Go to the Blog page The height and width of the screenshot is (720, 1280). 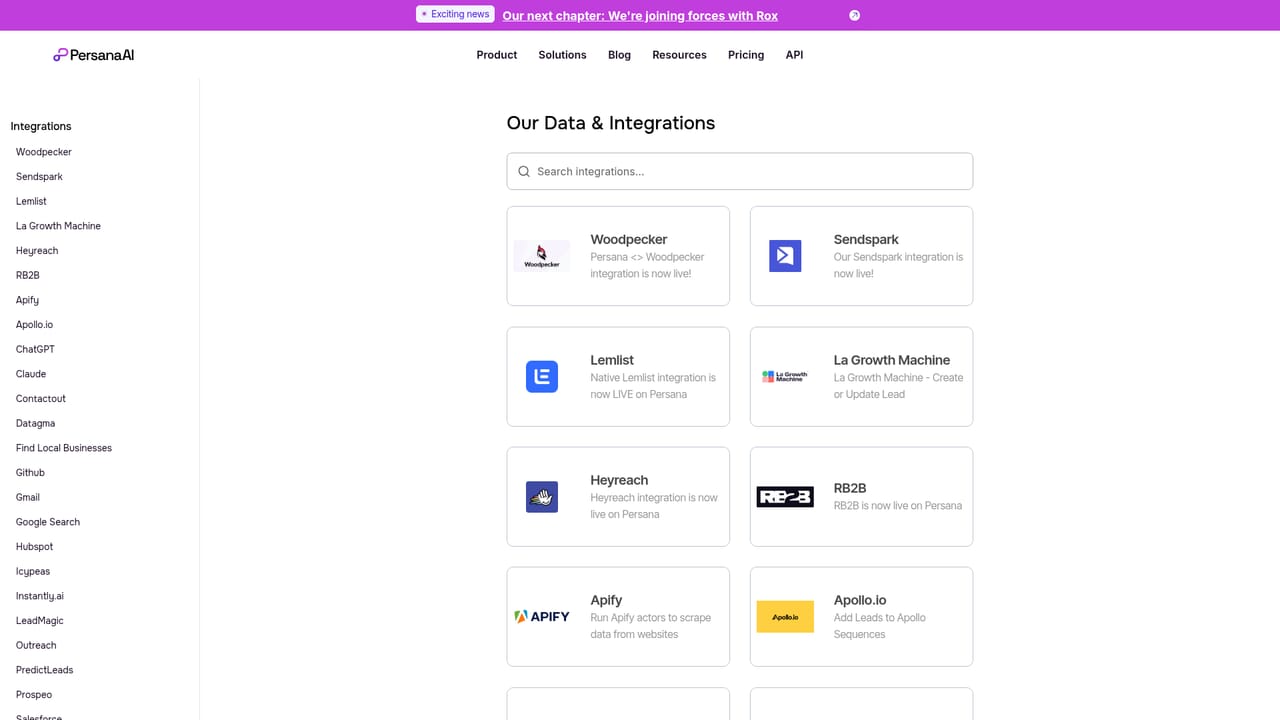(x=619, y=55)
